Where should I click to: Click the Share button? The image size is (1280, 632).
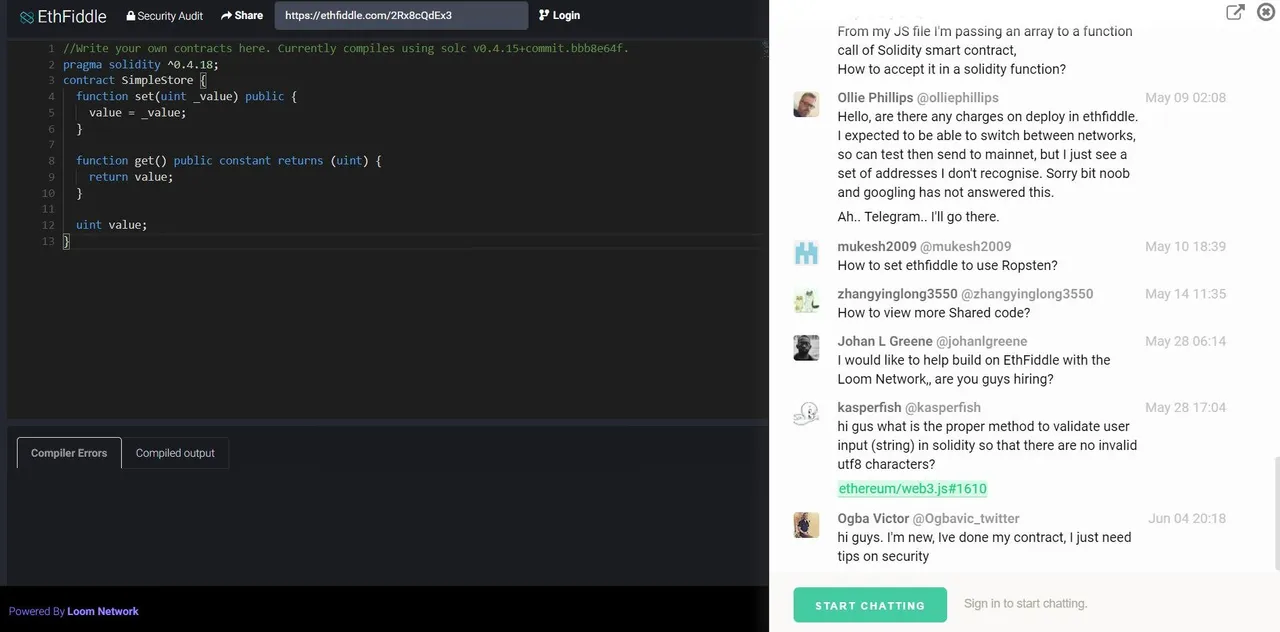point(242,16)
